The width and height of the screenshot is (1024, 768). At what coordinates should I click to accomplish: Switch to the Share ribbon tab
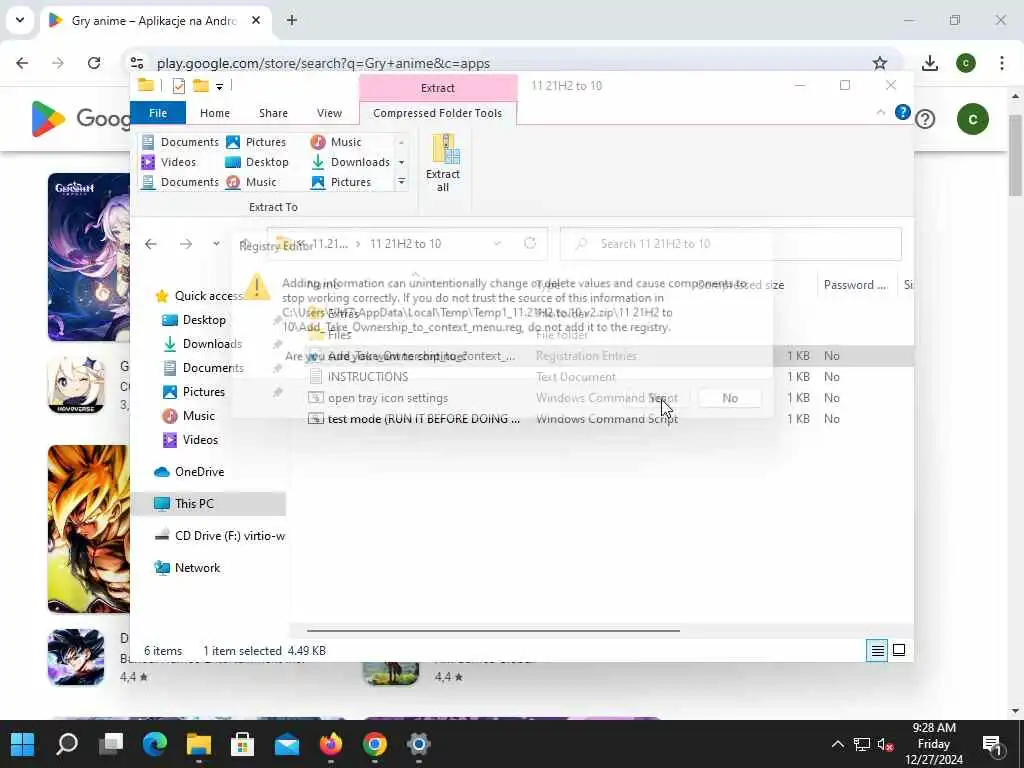pos(273,113)
